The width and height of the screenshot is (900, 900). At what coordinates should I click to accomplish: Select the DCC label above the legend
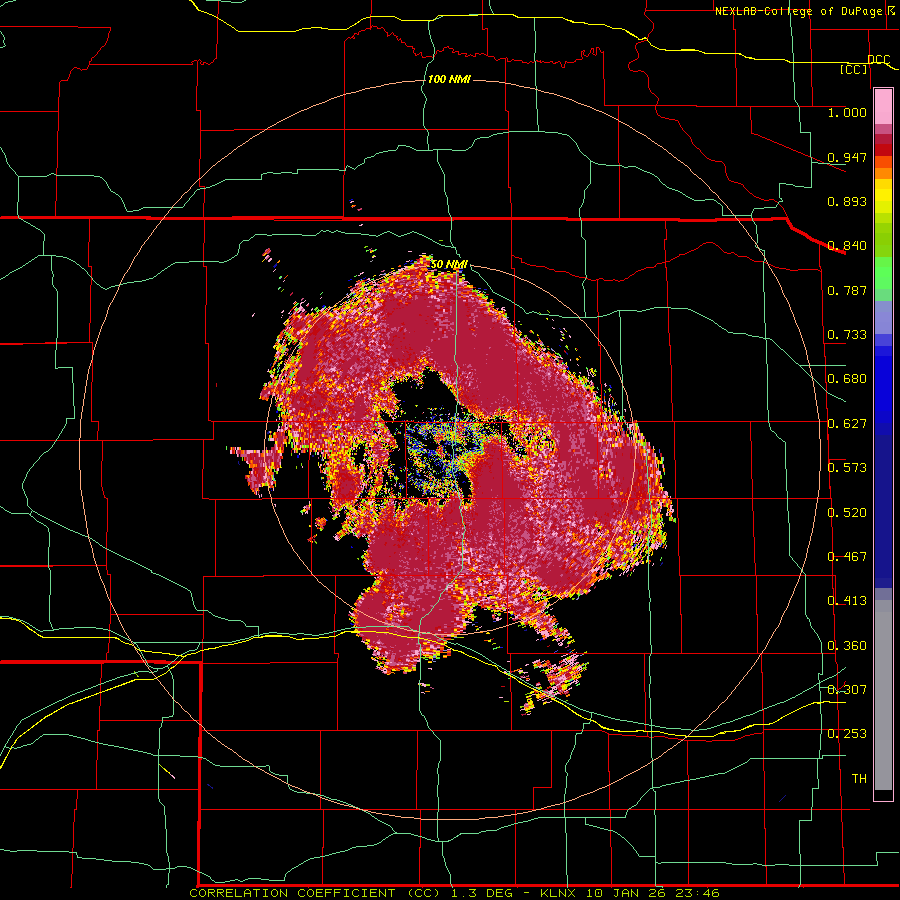pyautogui.click(x=878, y=60)
